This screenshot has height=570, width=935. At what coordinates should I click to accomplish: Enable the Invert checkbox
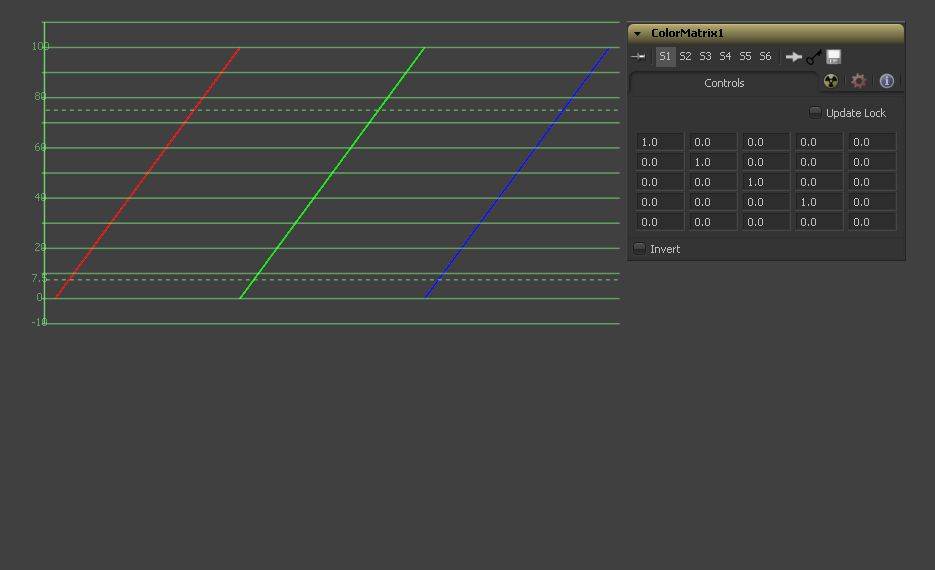pyautogui.click(x=639, y=249)
